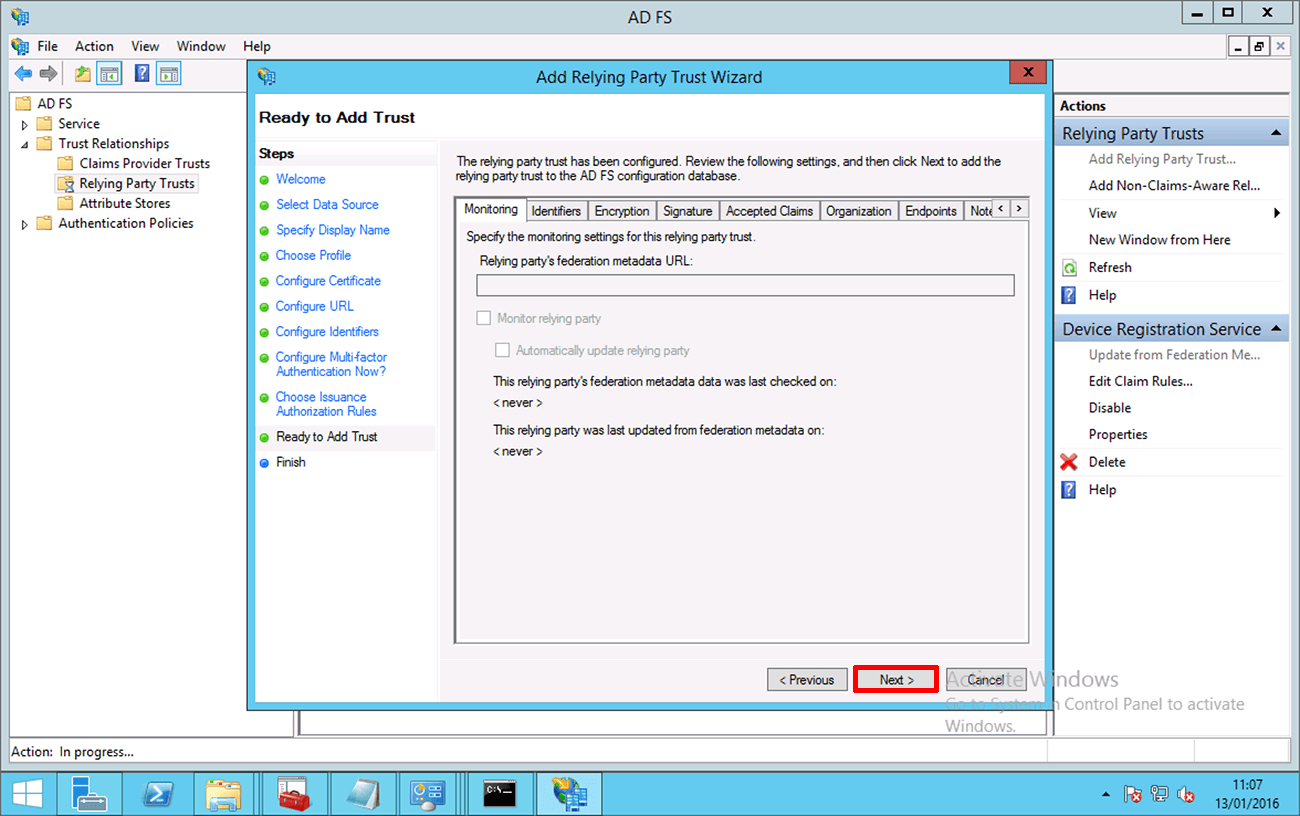Image resolution: width=1300 pixels, height=816 pixels.
Task: Open the Window menu
Action: coord(201,46)
